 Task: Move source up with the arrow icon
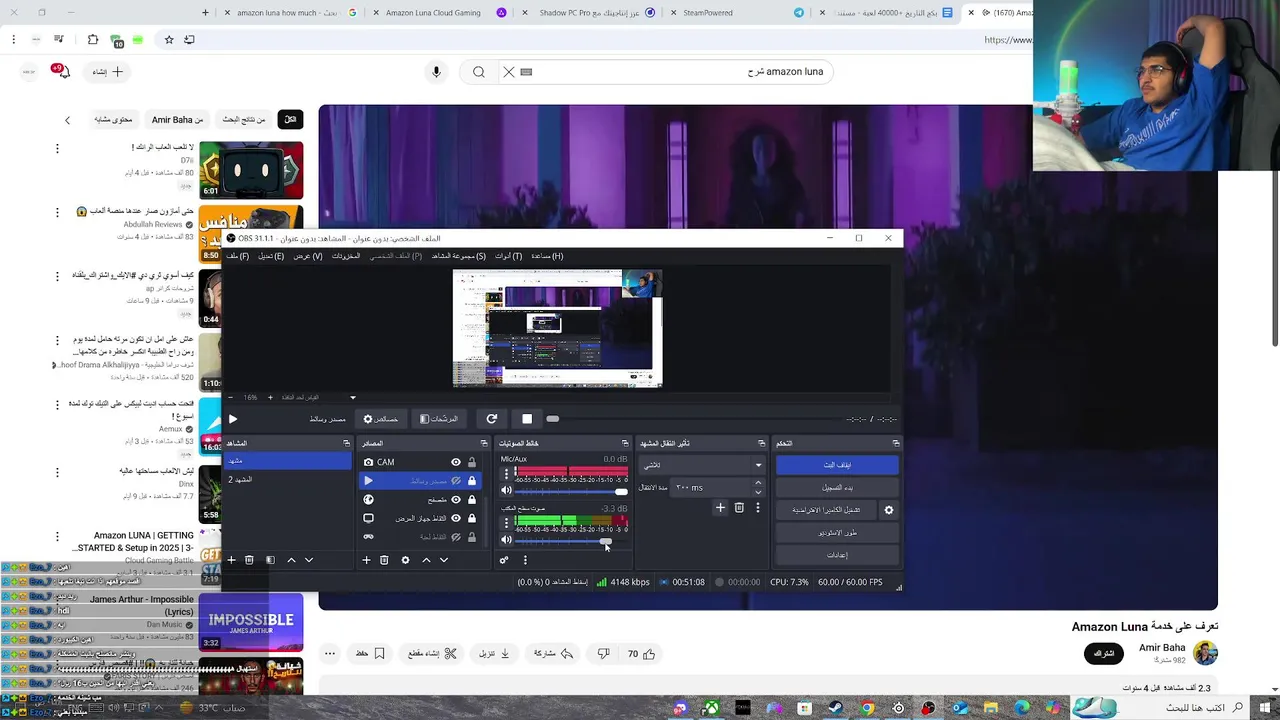426,560
